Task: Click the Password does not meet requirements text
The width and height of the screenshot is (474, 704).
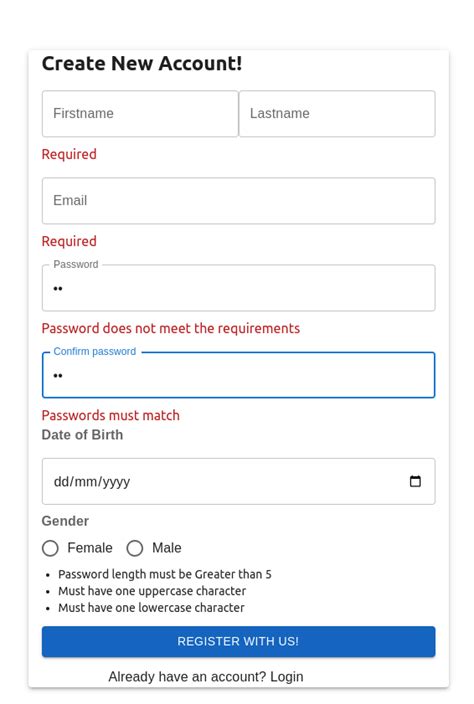Action: tap(171, 328)
